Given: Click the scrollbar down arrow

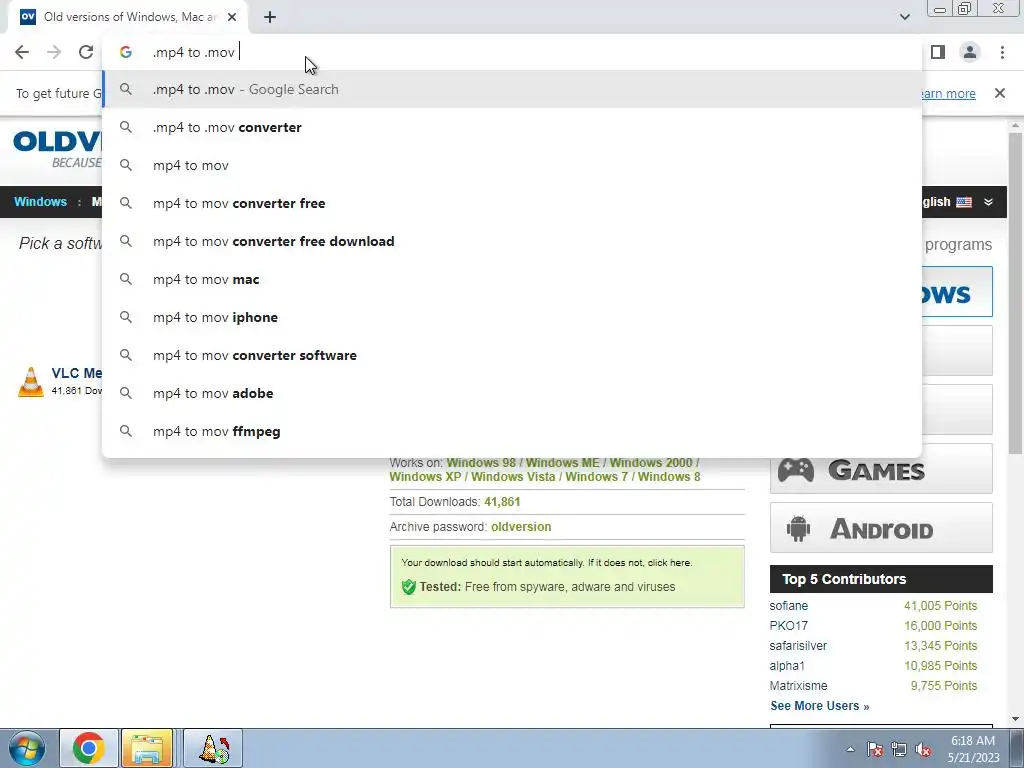Looking at the screenshot, I should point(1015,719).
